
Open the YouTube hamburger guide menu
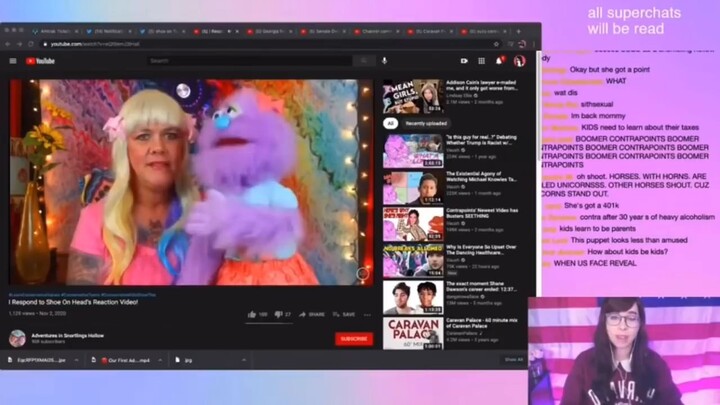(x=13, y=61)
